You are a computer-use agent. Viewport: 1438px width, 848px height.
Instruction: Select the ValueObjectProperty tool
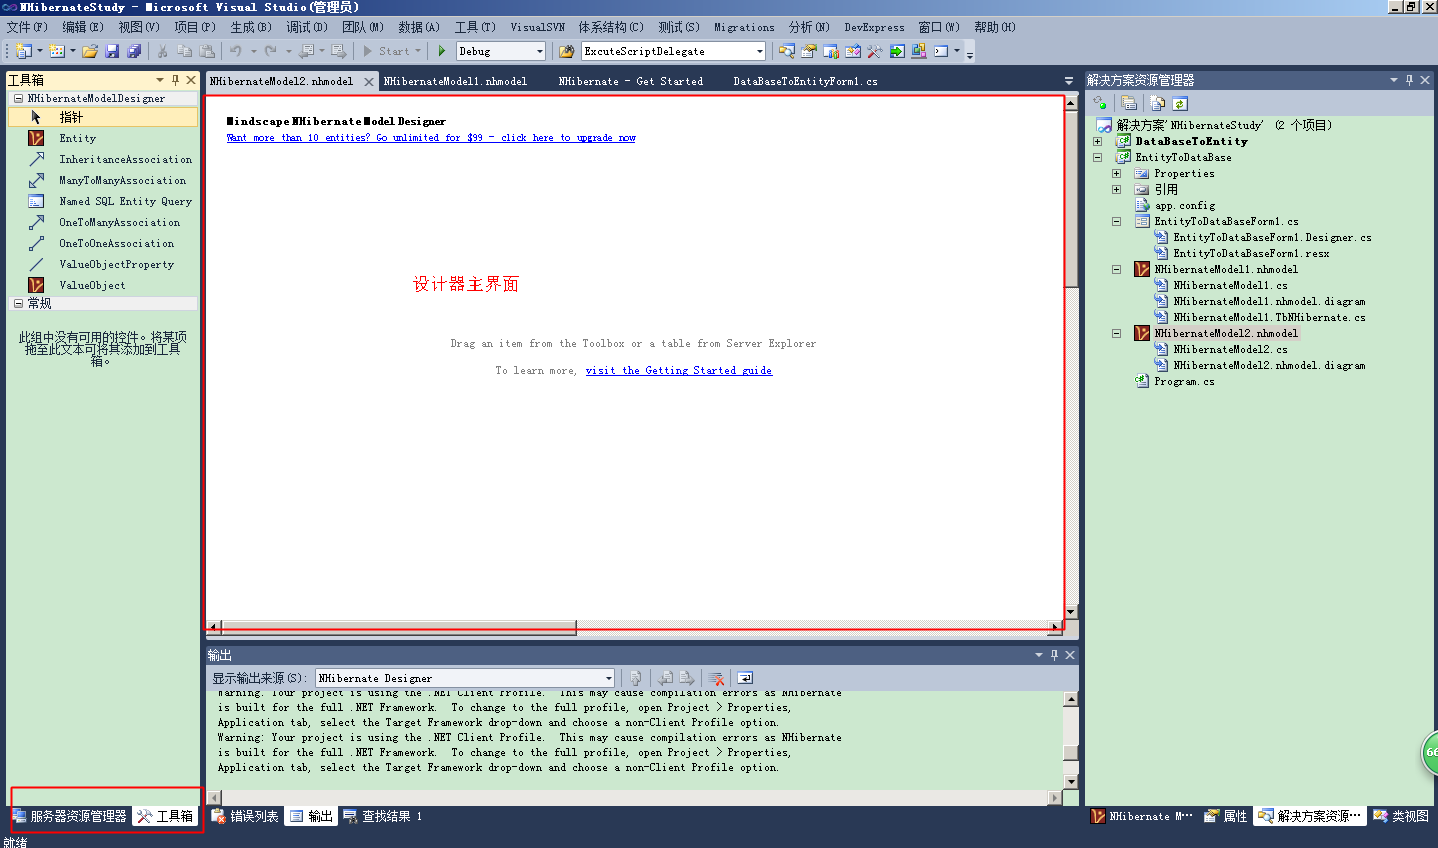103,264
